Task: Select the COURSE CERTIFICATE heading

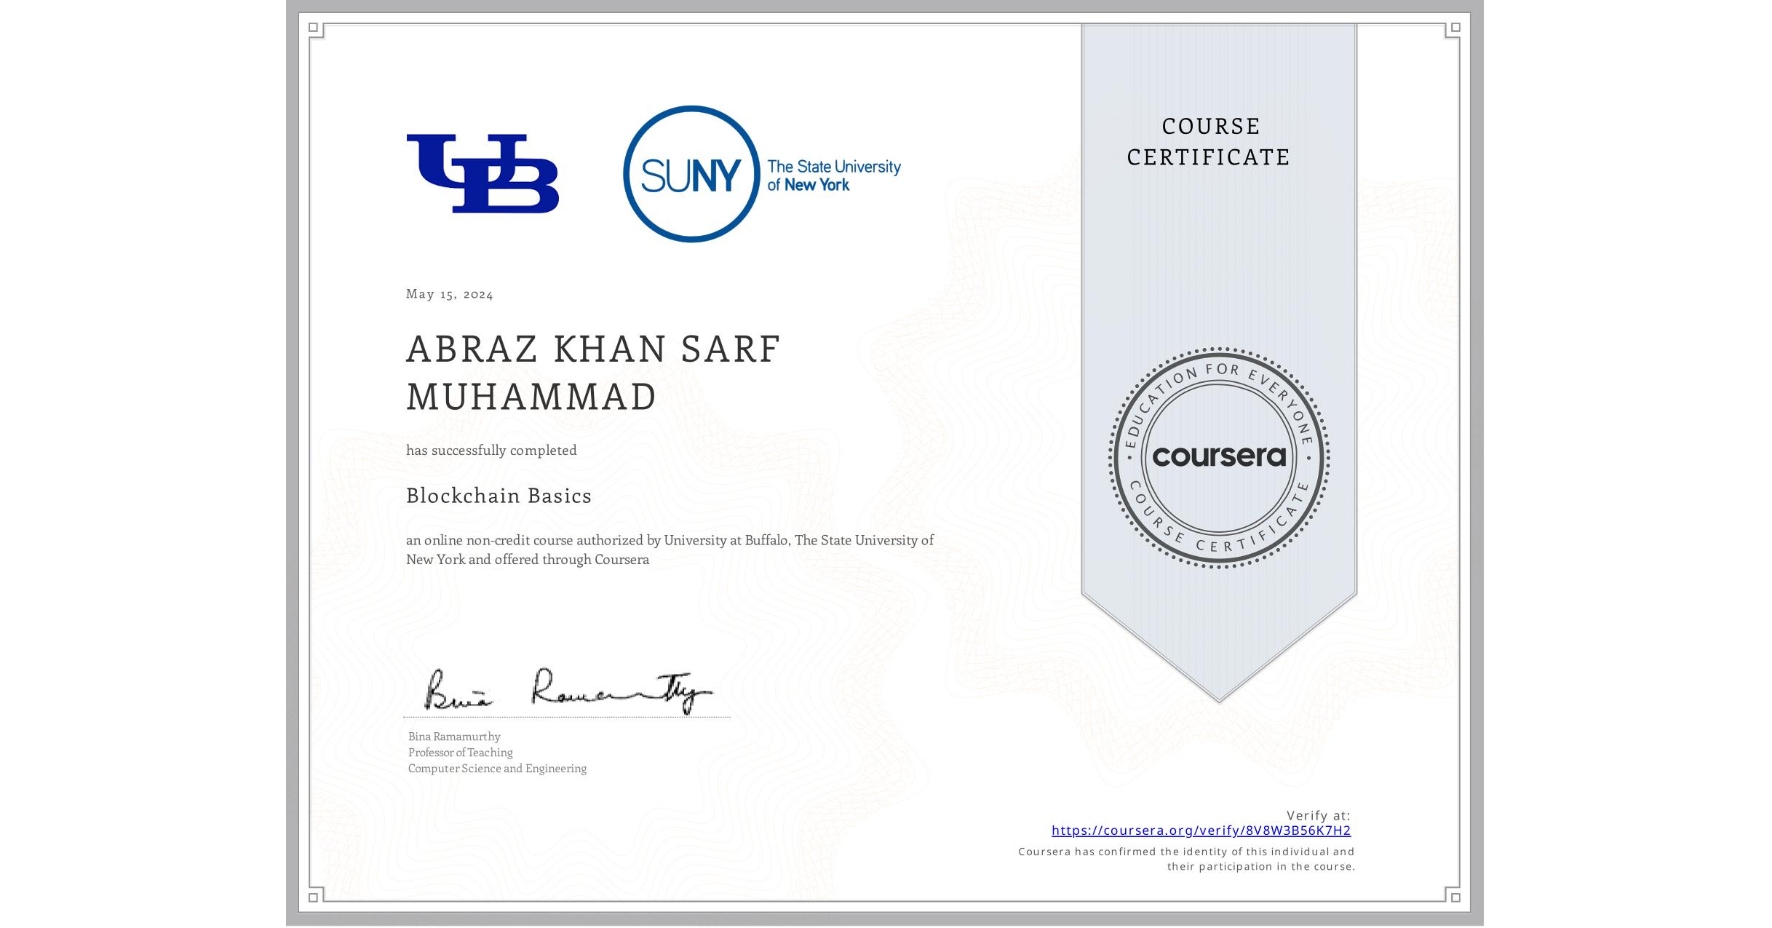Action: pyautogui.click(x=1206, y=142)
